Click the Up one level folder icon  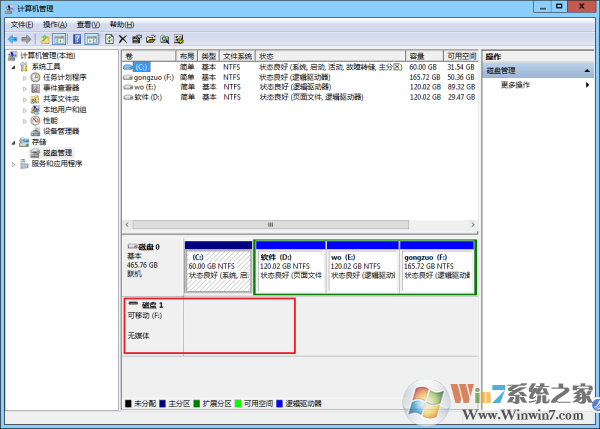tap(45, 39)
